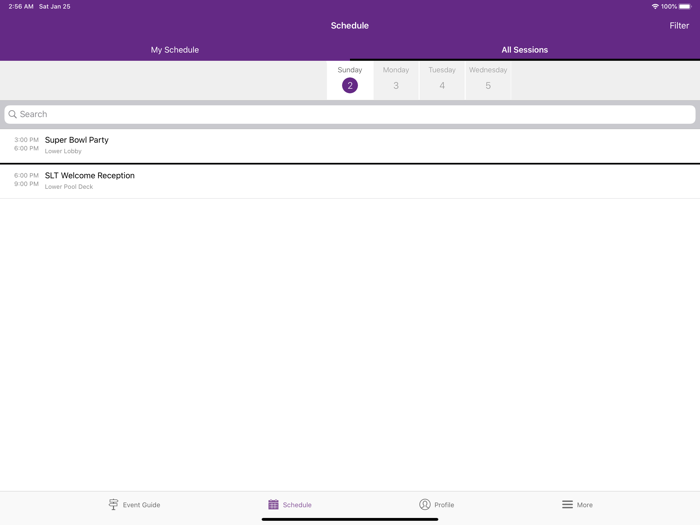The width and height of the screenshot is (700, 525).
Task: Switch to the All Sessions tab
Action: coord(525,50)
